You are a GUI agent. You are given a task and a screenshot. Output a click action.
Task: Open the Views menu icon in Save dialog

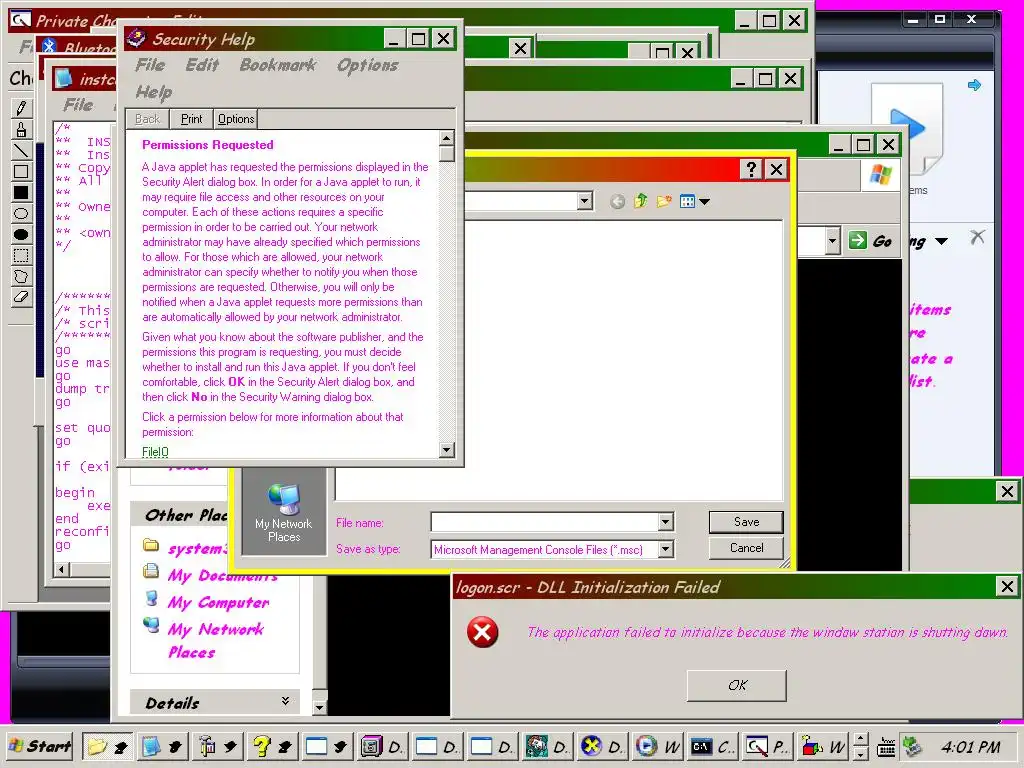click(694, 201)
